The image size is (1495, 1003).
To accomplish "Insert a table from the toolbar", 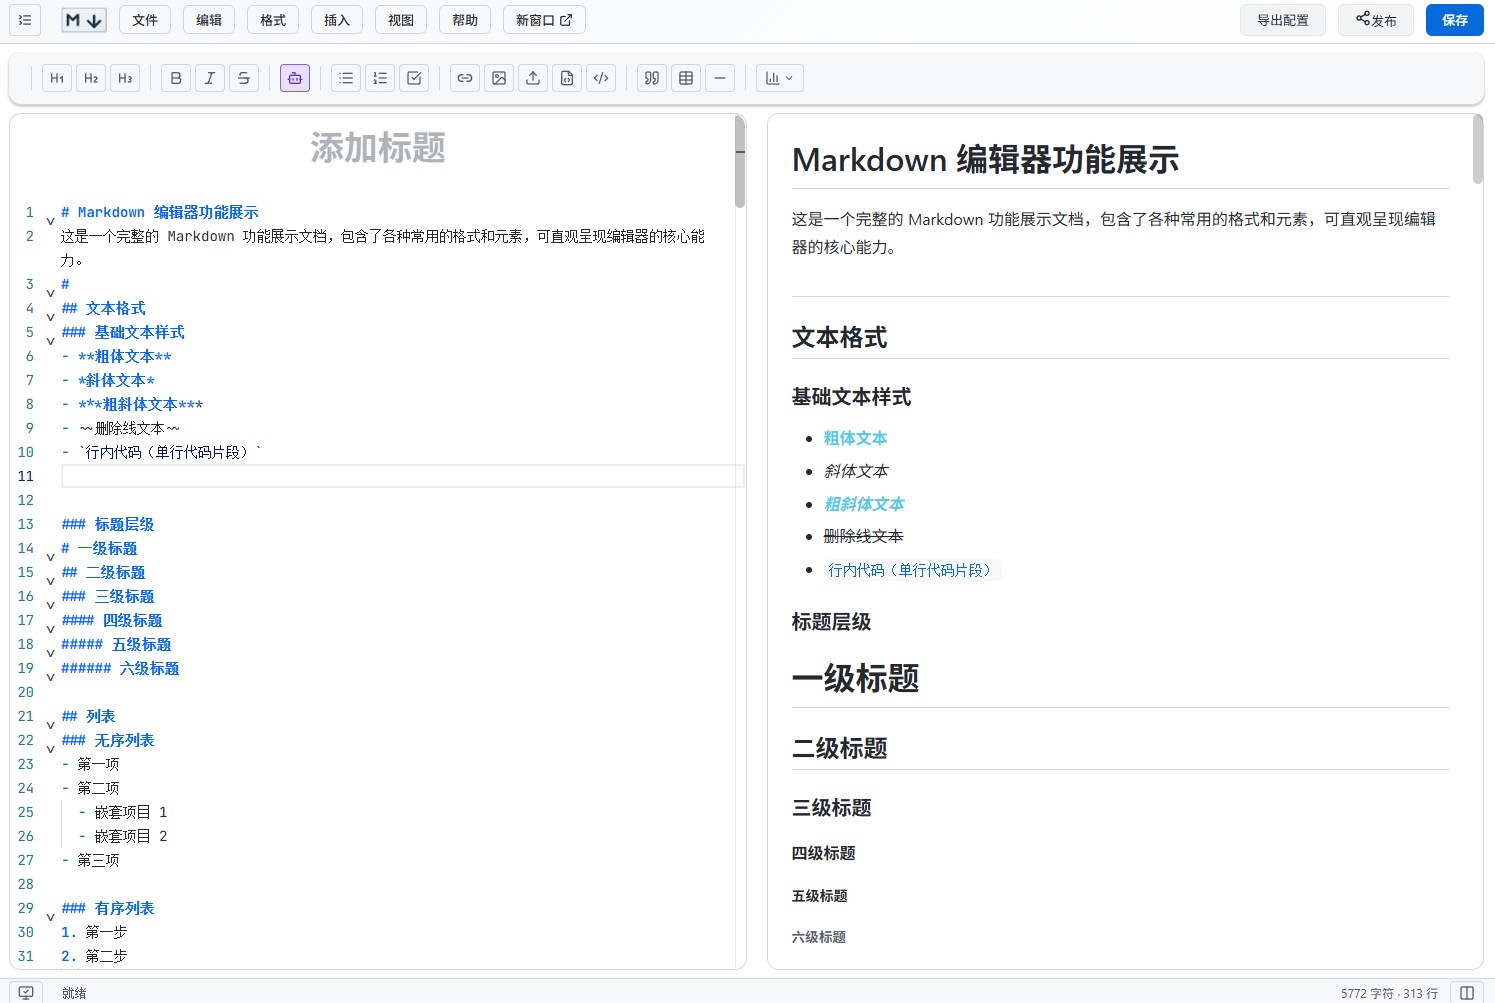I will [x=686, y=78].
